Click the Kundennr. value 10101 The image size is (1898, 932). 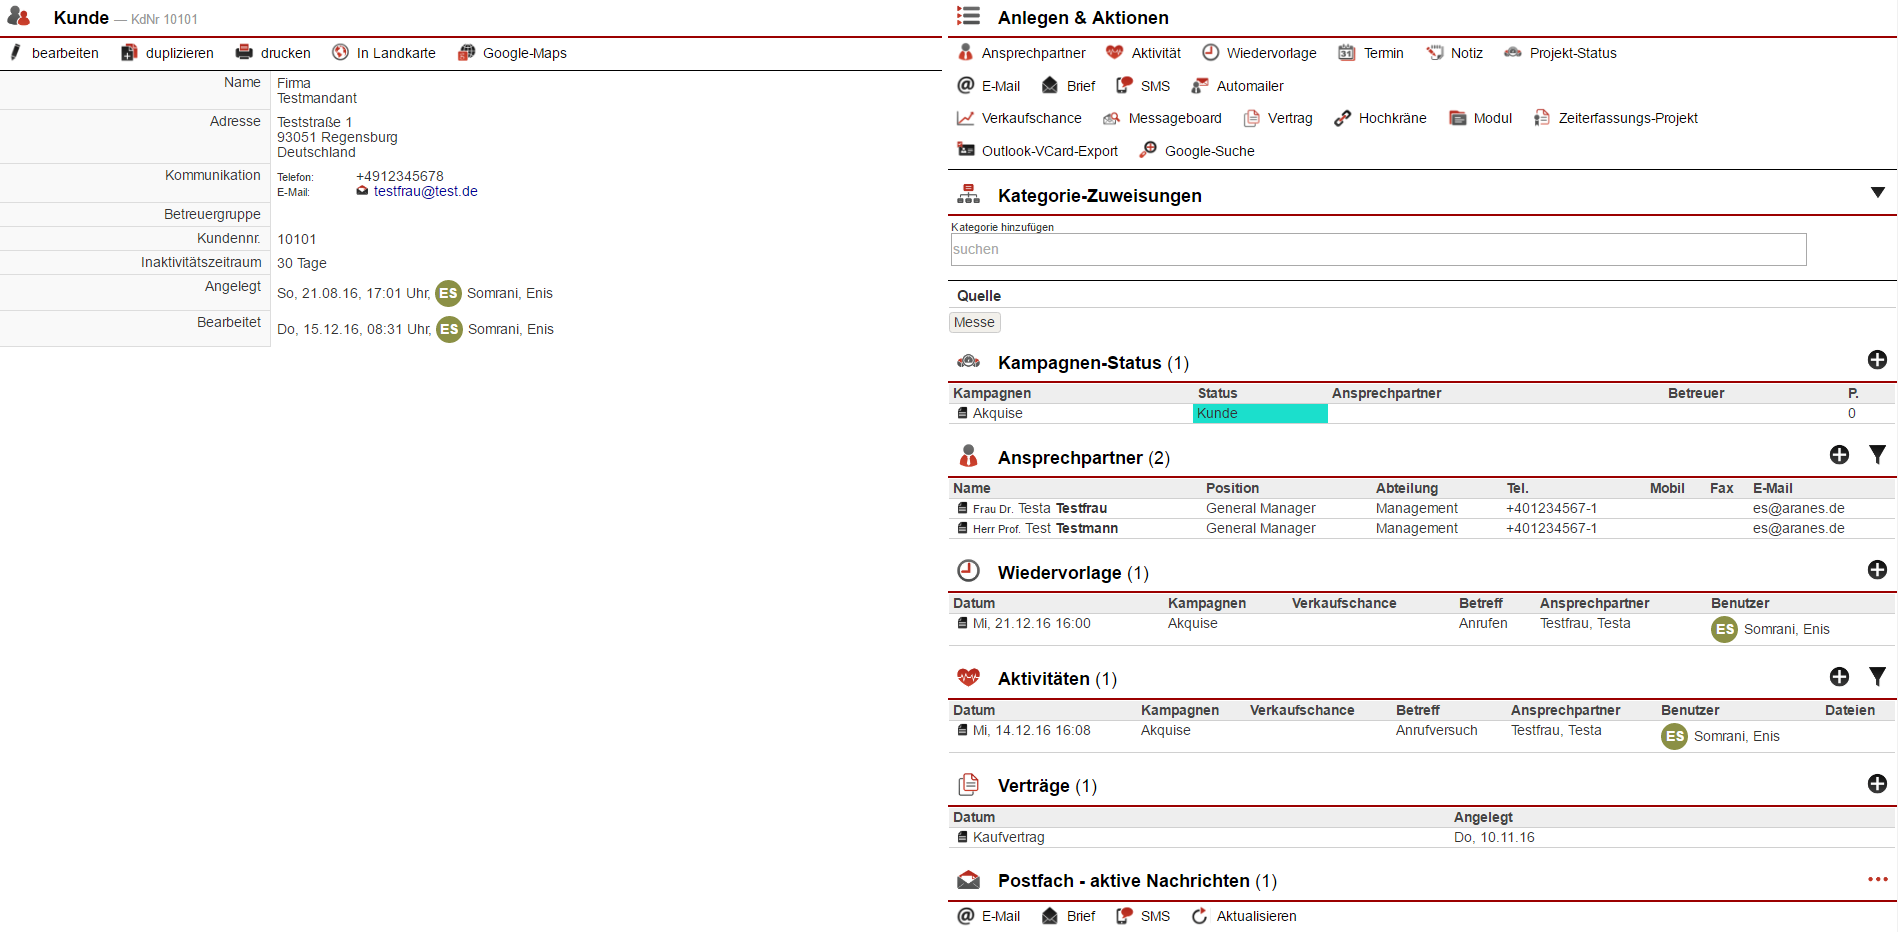coord(297,239)
